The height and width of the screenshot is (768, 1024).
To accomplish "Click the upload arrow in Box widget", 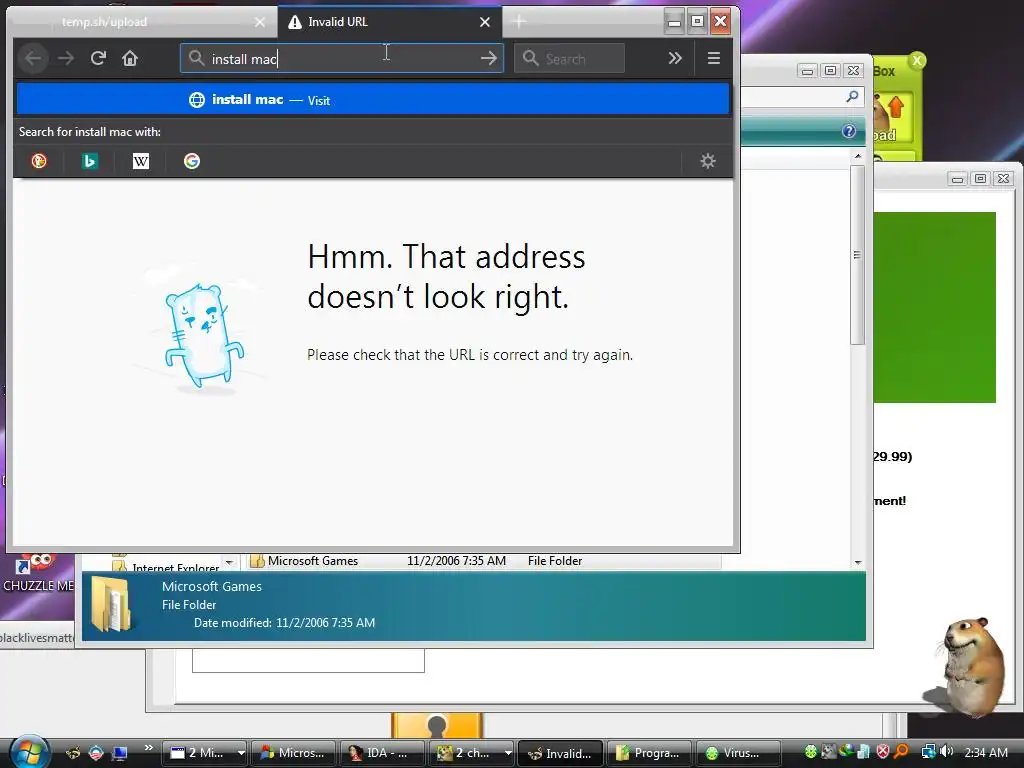I will [x=895, y=106].
